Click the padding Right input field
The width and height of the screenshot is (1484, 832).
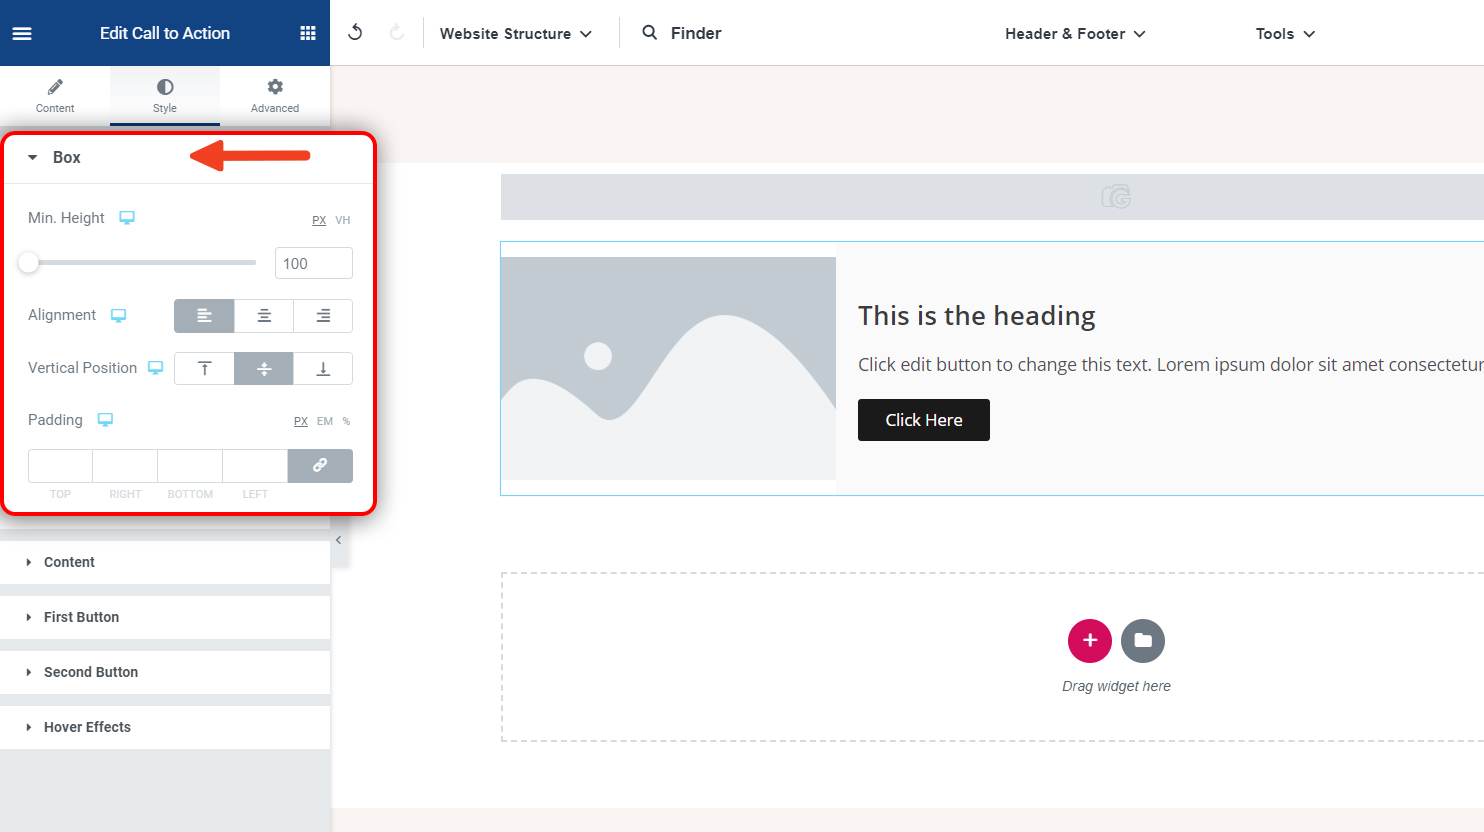pyautogui.click(x=125, y=466)
